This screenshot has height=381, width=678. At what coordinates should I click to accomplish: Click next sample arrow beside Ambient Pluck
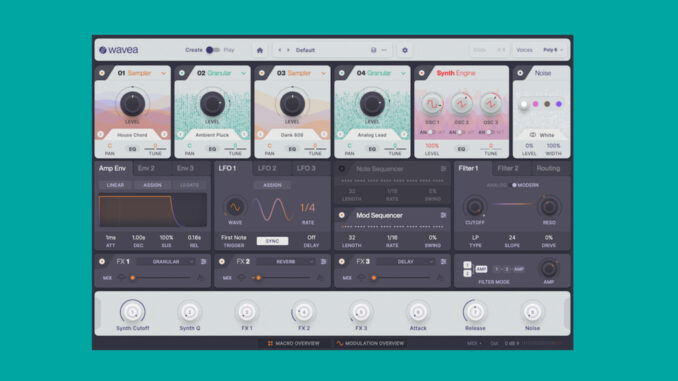tap(244, 134)
